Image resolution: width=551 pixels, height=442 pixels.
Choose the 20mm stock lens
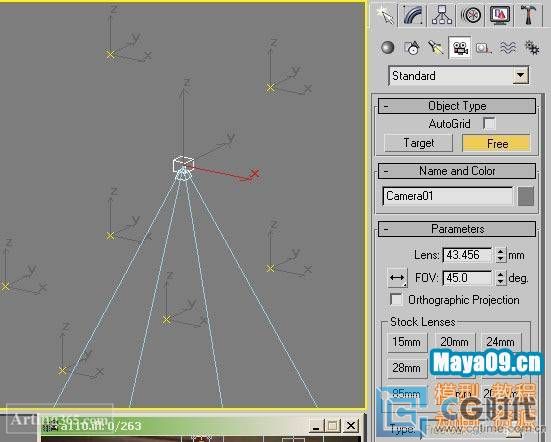click(x=455, y=342)
